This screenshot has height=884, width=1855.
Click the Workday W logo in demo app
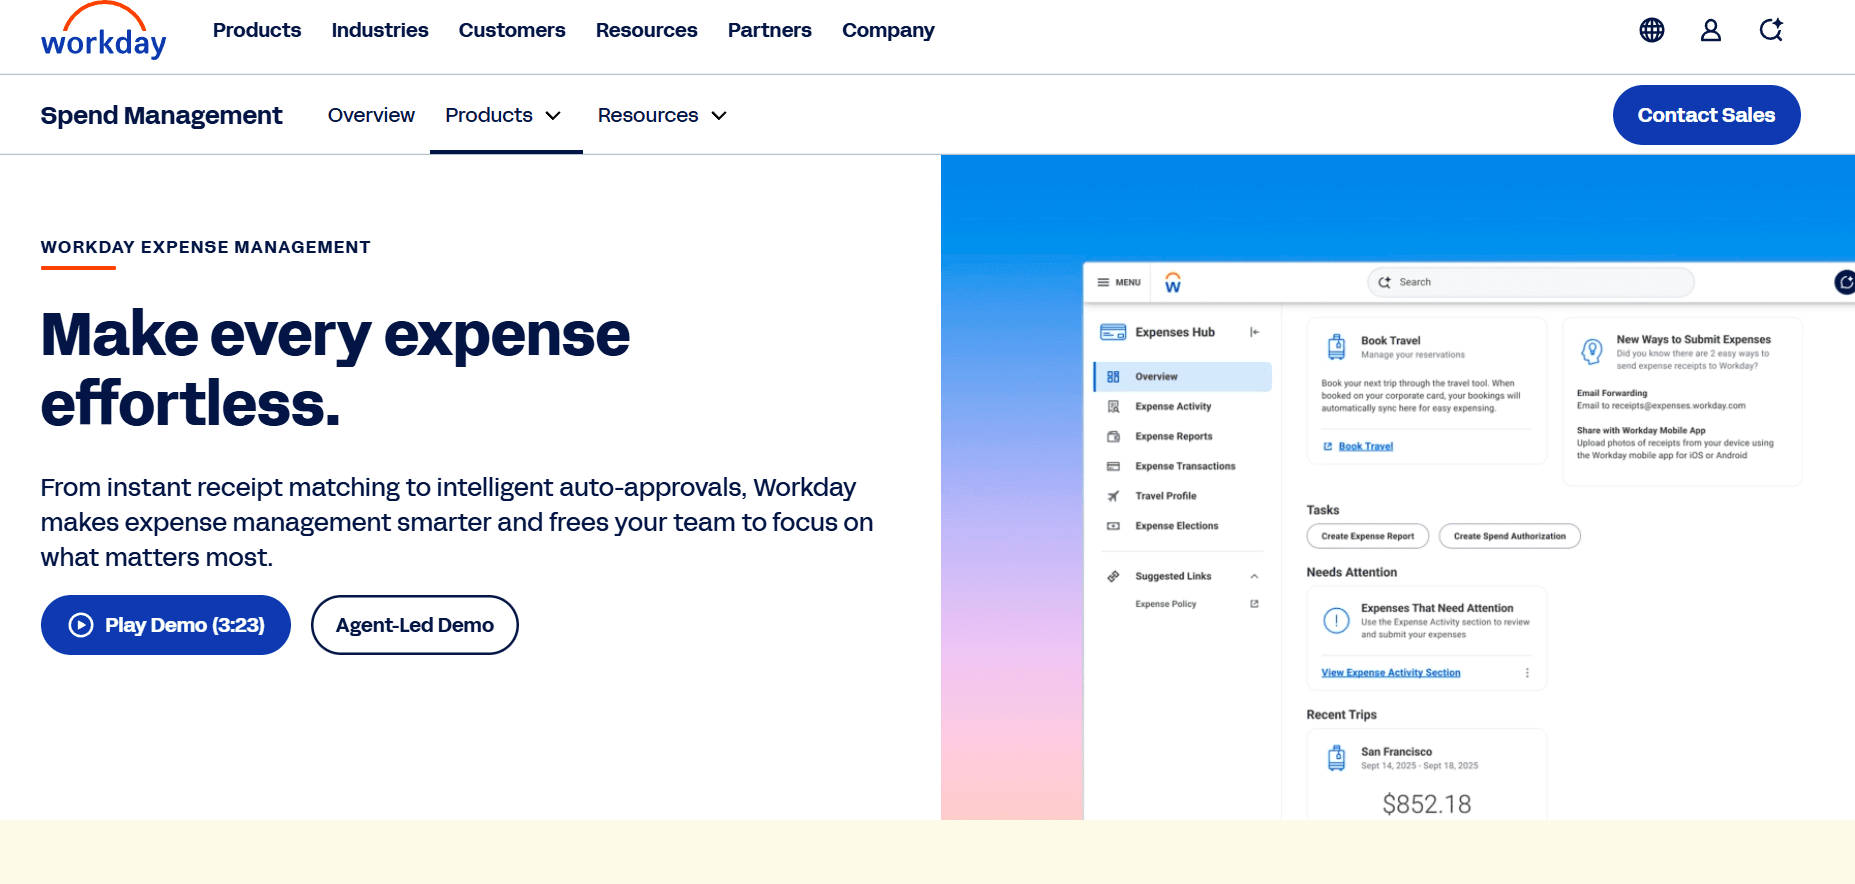coord(1173,283)
